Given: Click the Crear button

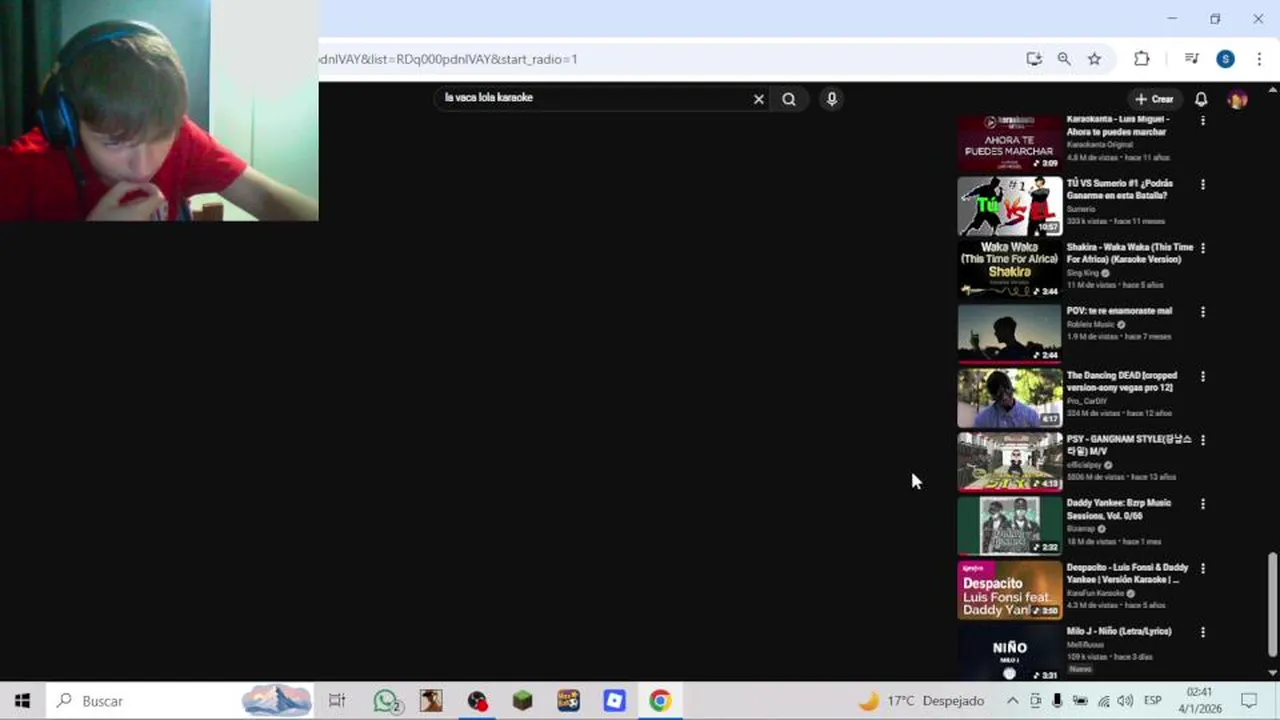Looking at the screenshot, I should click(x=1154, y=99).
